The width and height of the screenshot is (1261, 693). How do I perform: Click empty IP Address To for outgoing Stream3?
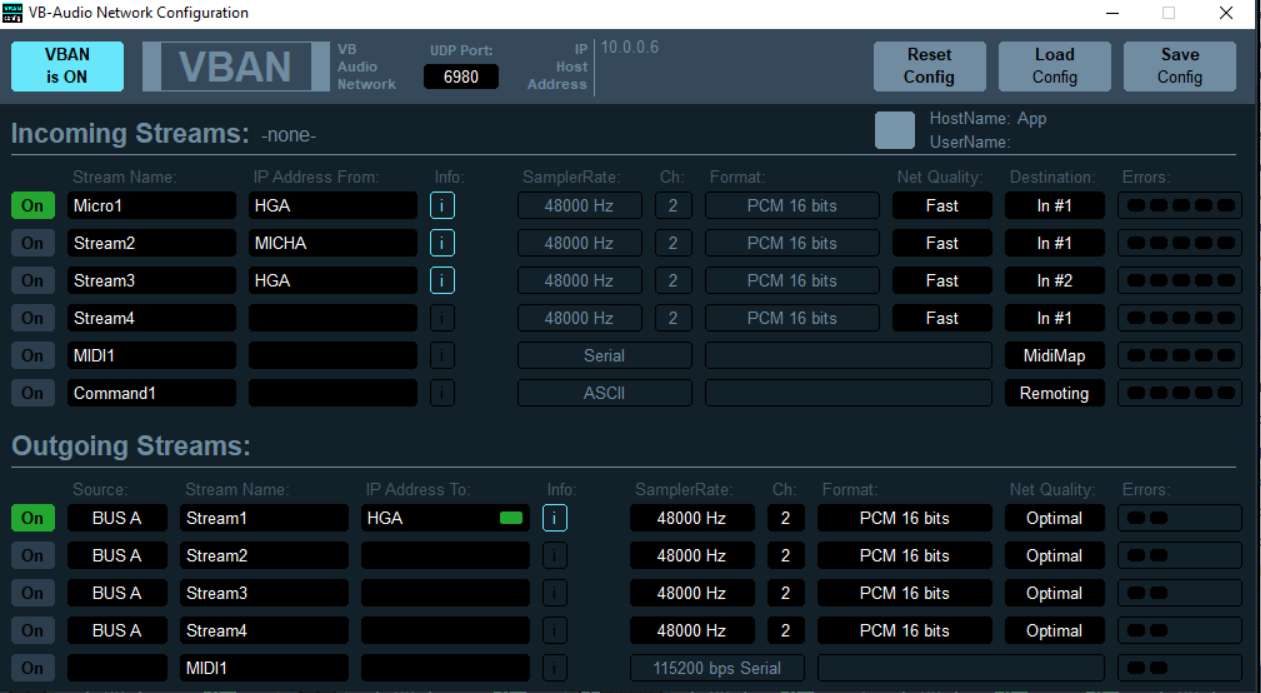(x=445, y=593)
